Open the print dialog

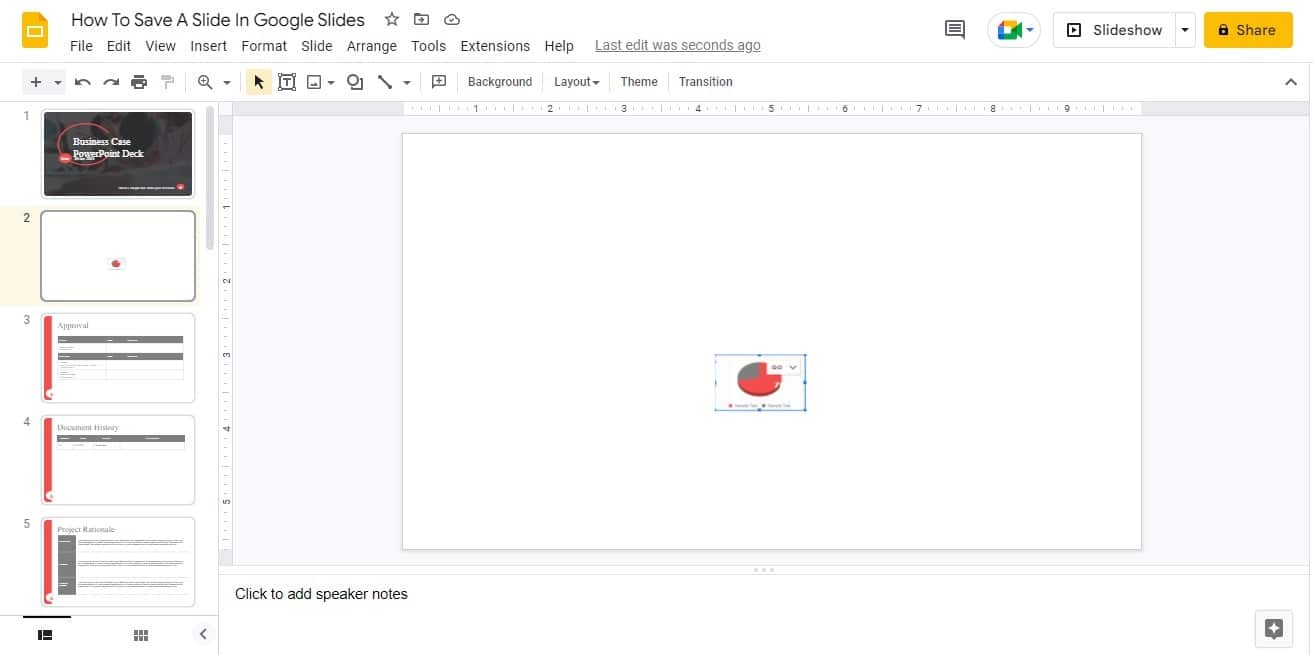tap(139, 82)
